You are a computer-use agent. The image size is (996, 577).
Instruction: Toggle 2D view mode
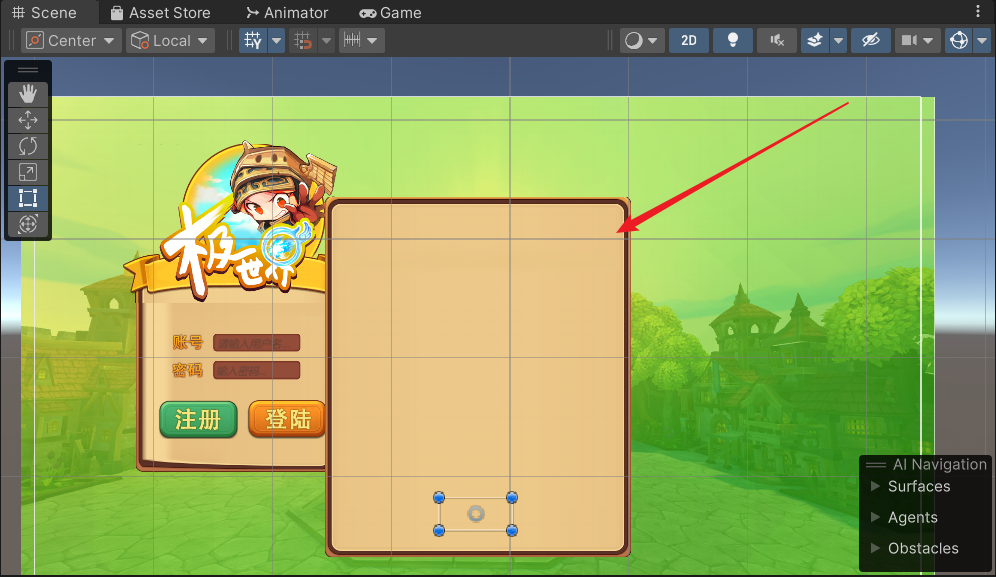coord(689,41)
